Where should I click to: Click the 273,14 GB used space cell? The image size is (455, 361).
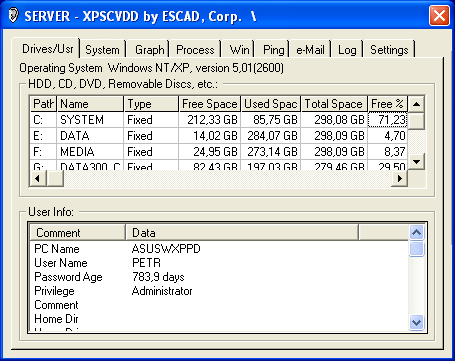pos(271,152)
